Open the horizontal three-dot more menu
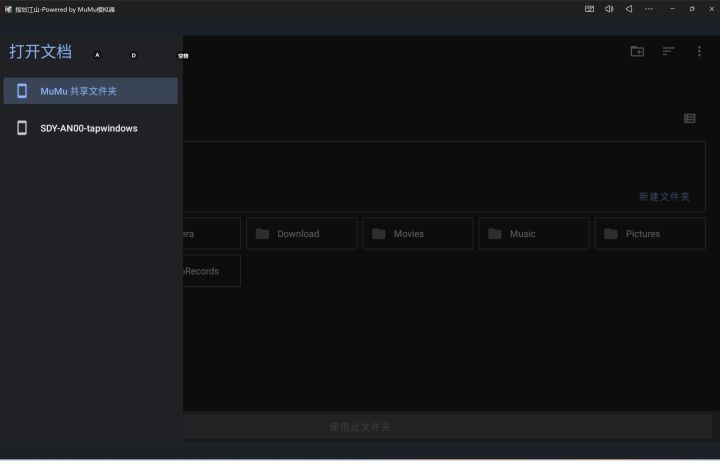The image size is (720, 461). click(x=648, y=9)
